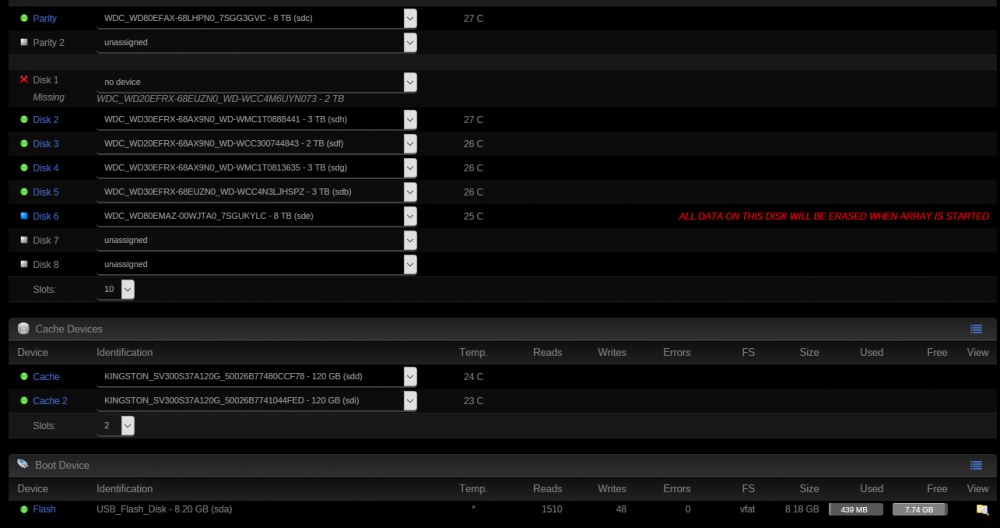The height and width of the screenshot is (528, 1000).
Task: Open the Disk 4 link
Action: tap(46, 168)
